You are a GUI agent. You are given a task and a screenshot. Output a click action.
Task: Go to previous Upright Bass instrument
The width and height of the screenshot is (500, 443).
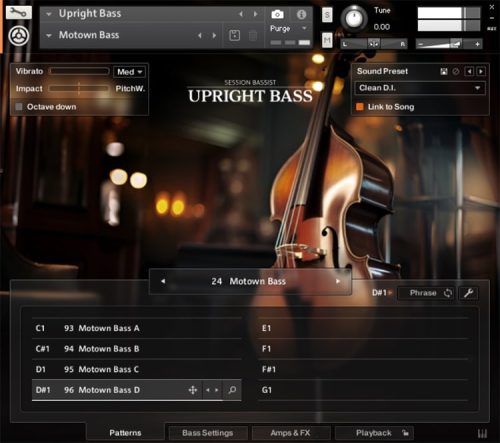pos(241,14)
